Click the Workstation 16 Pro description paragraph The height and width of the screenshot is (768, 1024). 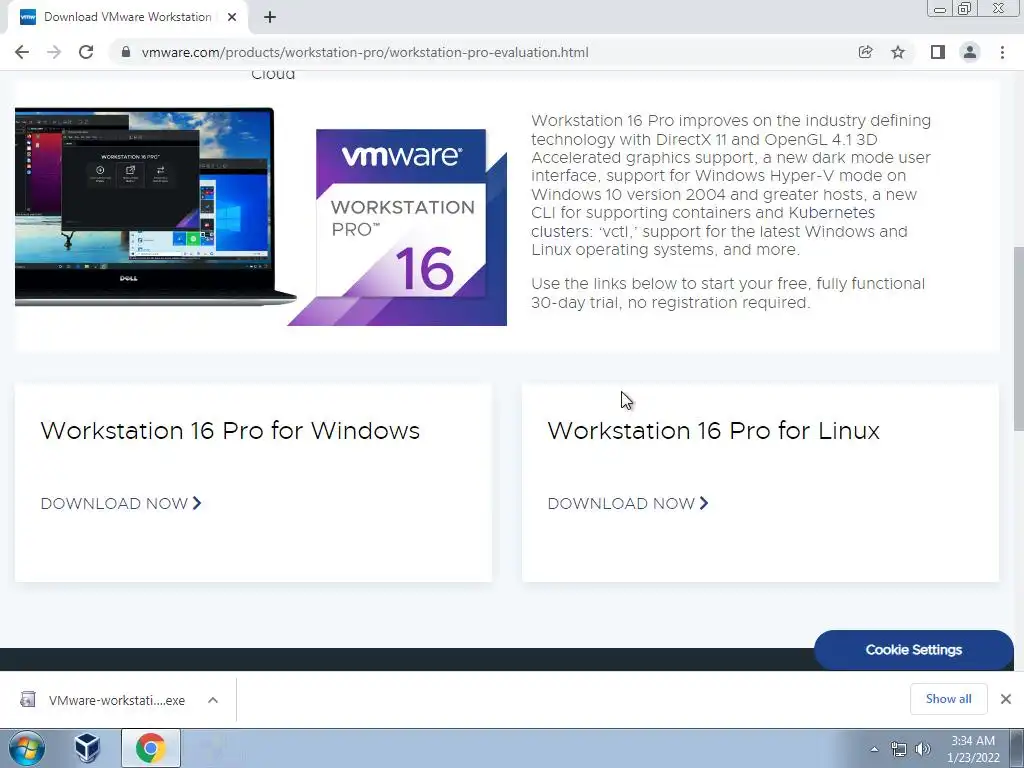[730, 185]
